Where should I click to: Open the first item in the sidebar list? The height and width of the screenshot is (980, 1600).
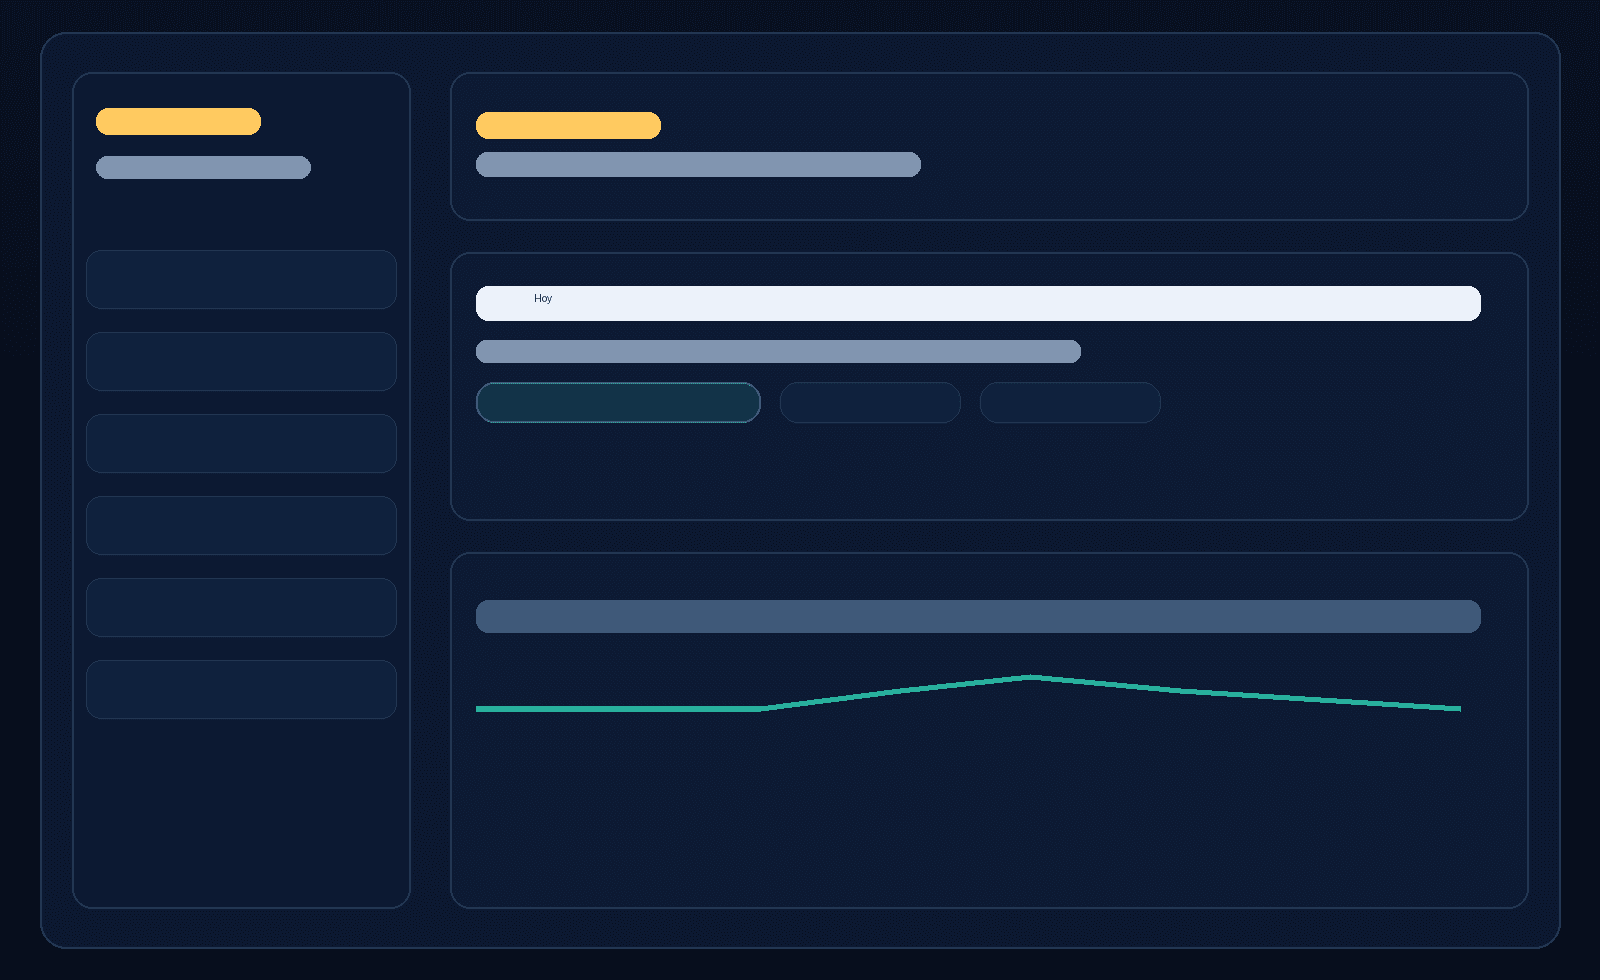pos(241,279)
